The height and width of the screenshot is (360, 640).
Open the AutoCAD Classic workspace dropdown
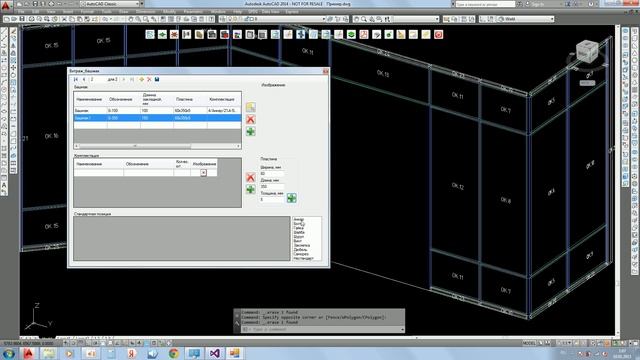click(x=110, y=4)
